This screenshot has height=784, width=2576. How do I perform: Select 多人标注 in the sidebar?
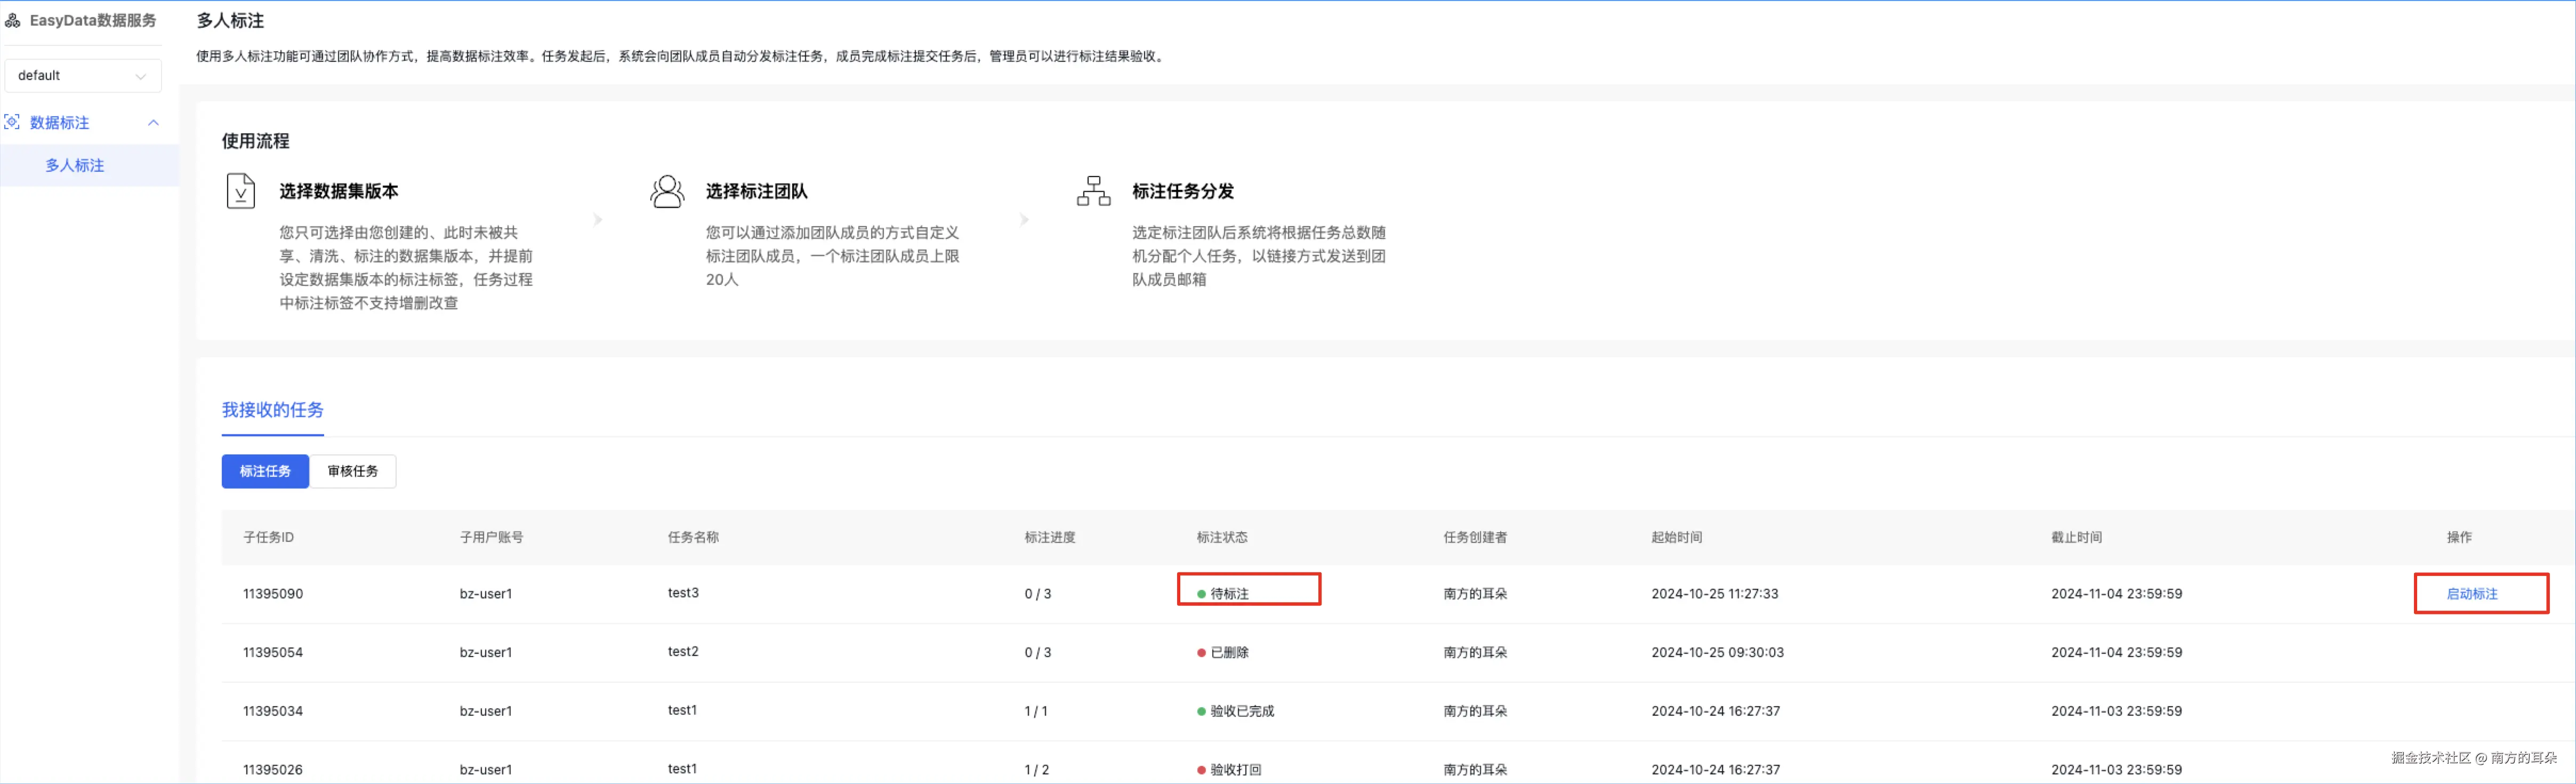pos(75,165)
